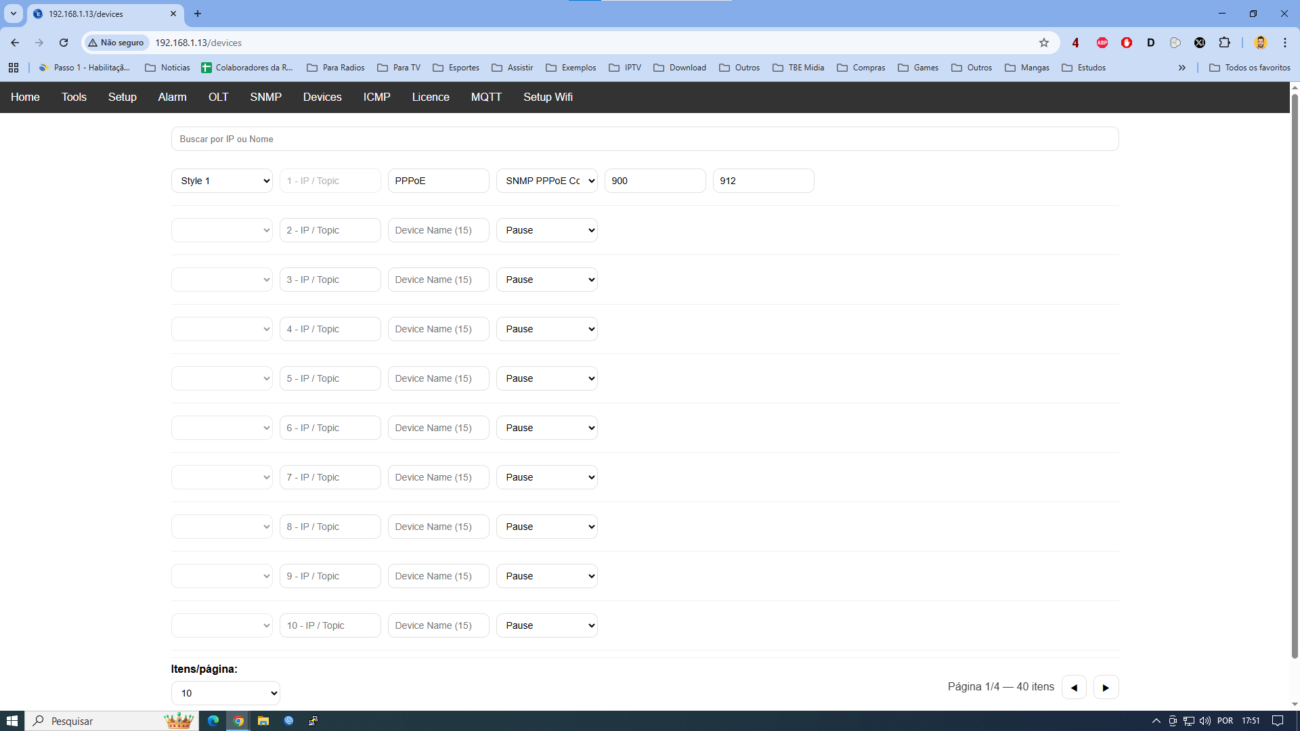Navigate to Setup Wifi page
1300x731 pixels.
(x=547, y=97)
